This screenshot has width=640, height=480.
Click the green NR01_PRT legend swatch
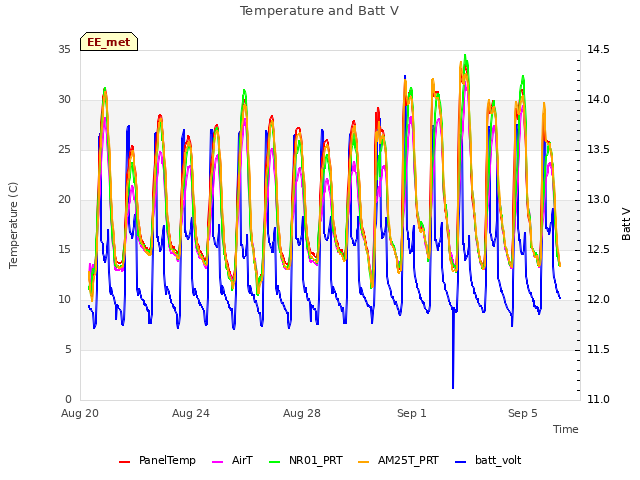coord(275,462)
